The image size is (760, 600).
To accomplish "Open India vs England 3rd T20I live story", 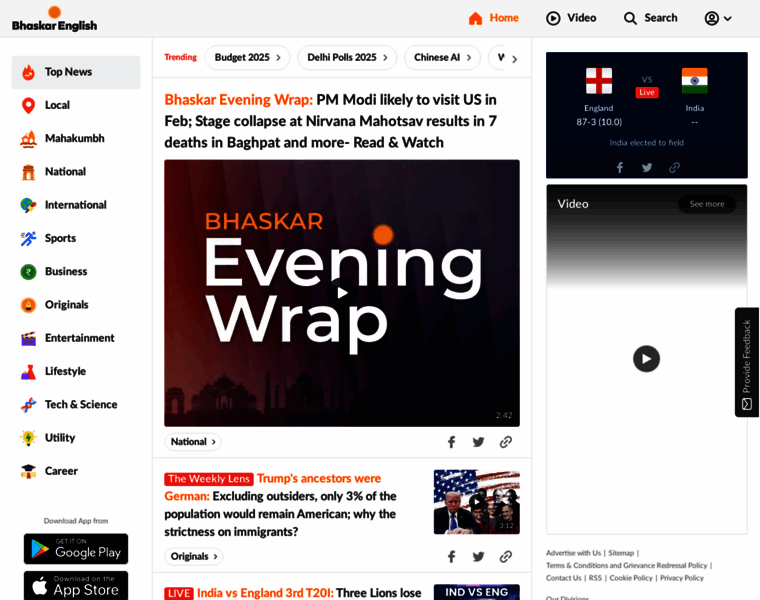I will (x=293, y=593).
